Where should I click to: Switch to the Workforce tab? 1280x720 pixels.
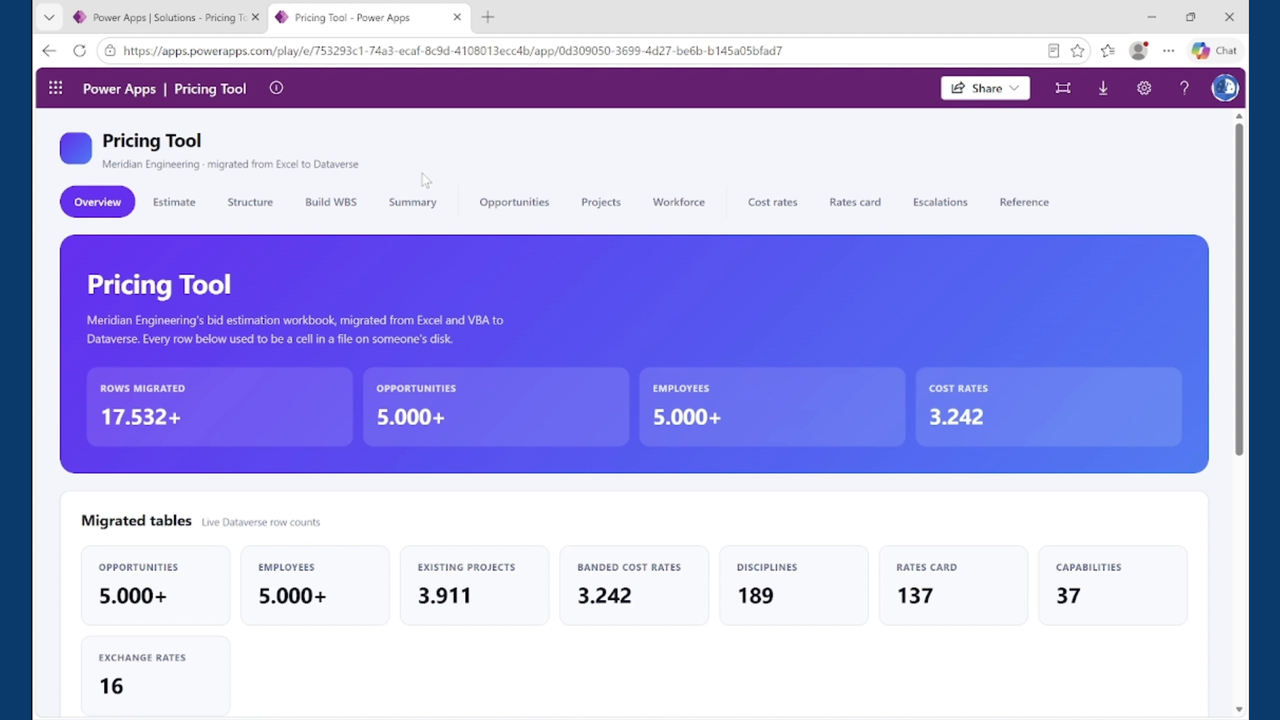click(679, 202)
